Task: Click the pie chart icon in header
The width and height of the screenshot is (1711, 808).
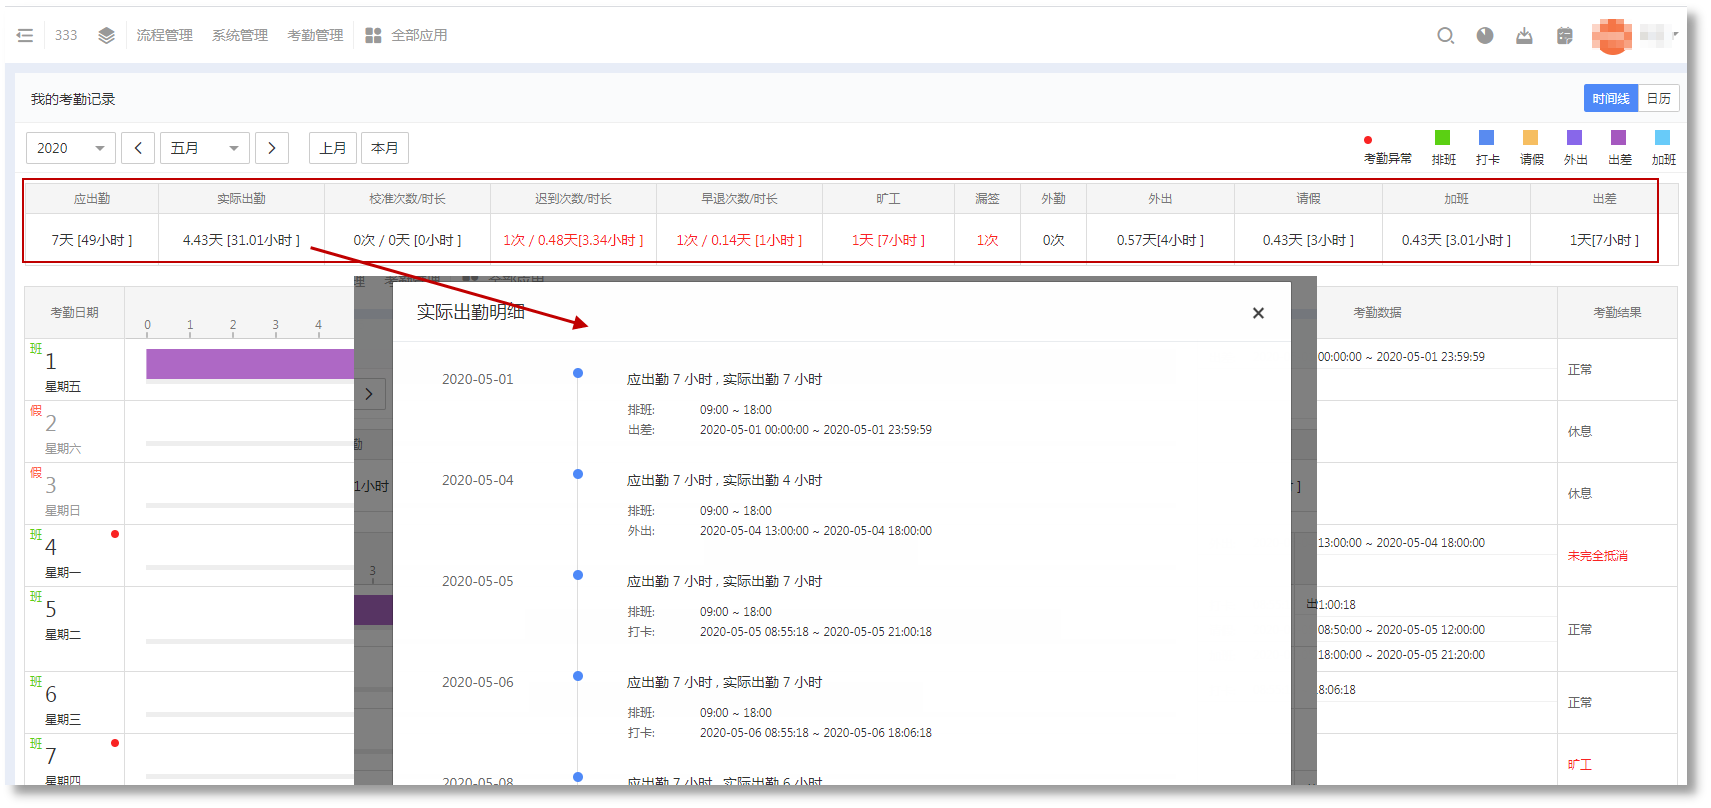Action: (x=1485, y=35)
